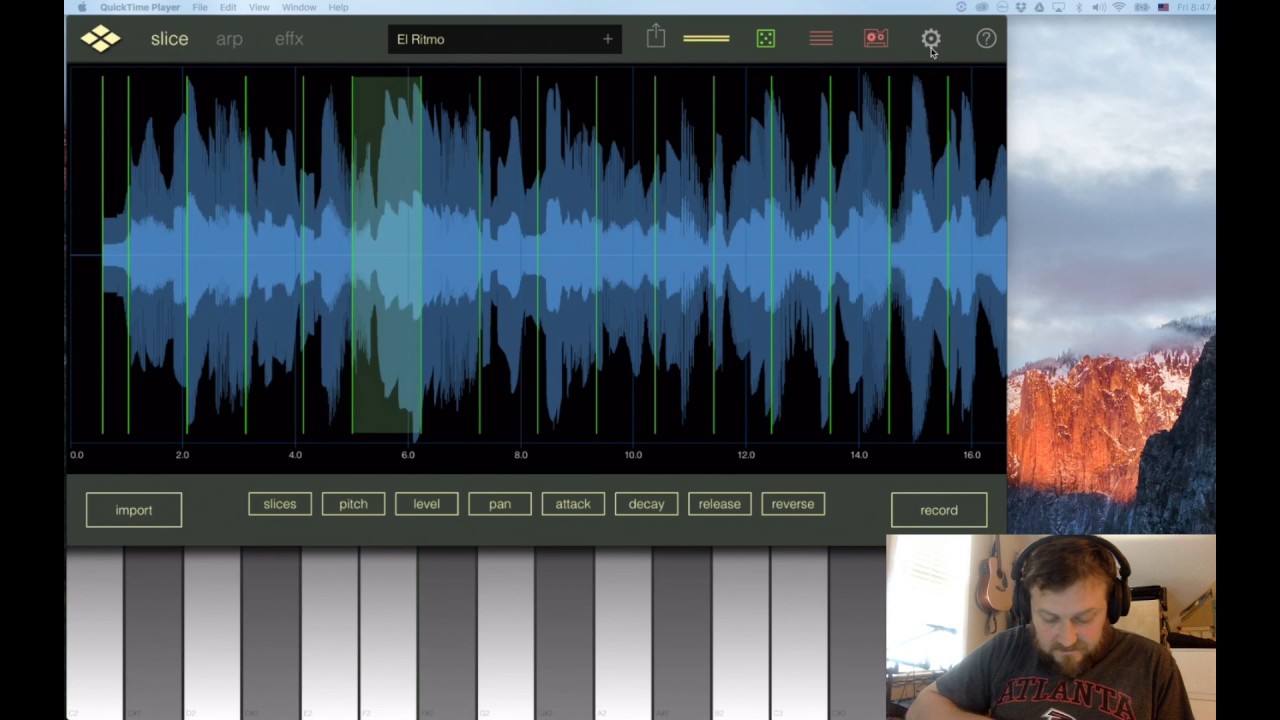Image resolution: width=1280 pixels, height=720 pixels.
Task: Switch to the slice tab
Action: (x=169, y=39)
